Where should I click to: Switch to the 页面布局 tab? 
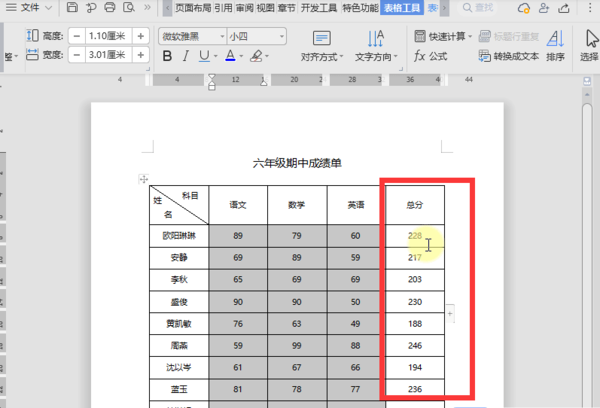point(193,8)
